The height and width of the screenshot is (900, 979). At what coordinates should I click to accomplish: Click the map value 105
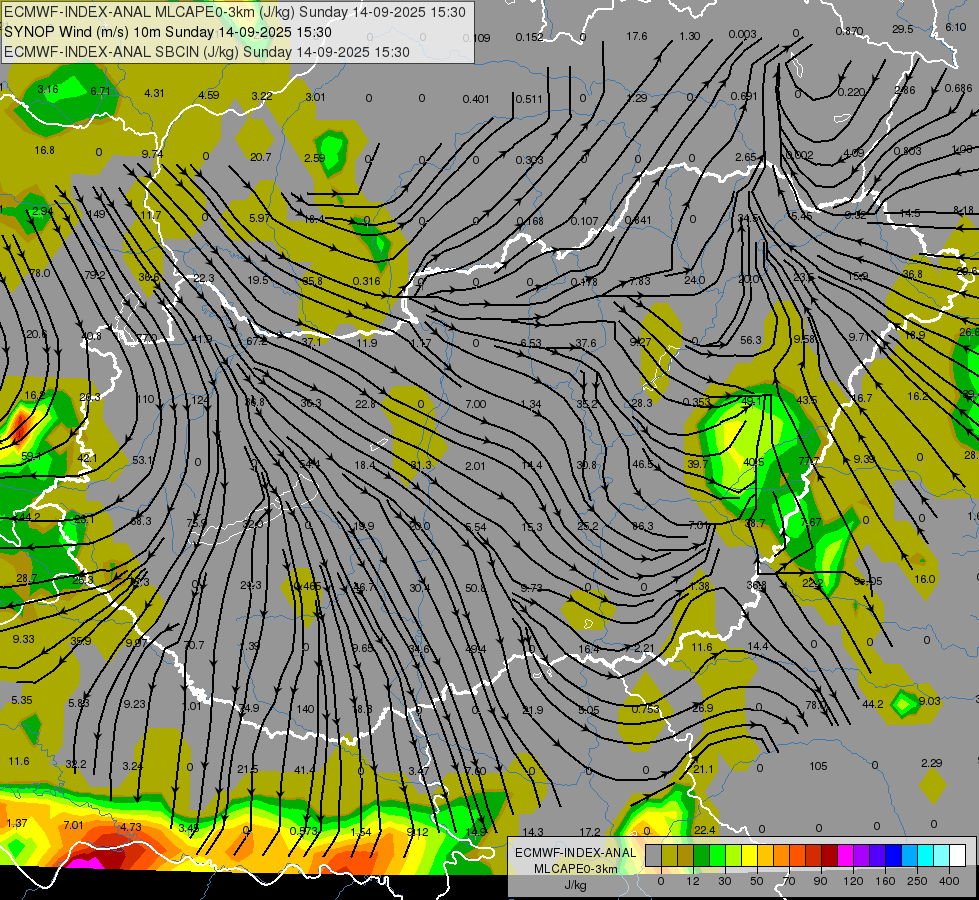click(x=818, y=766)
